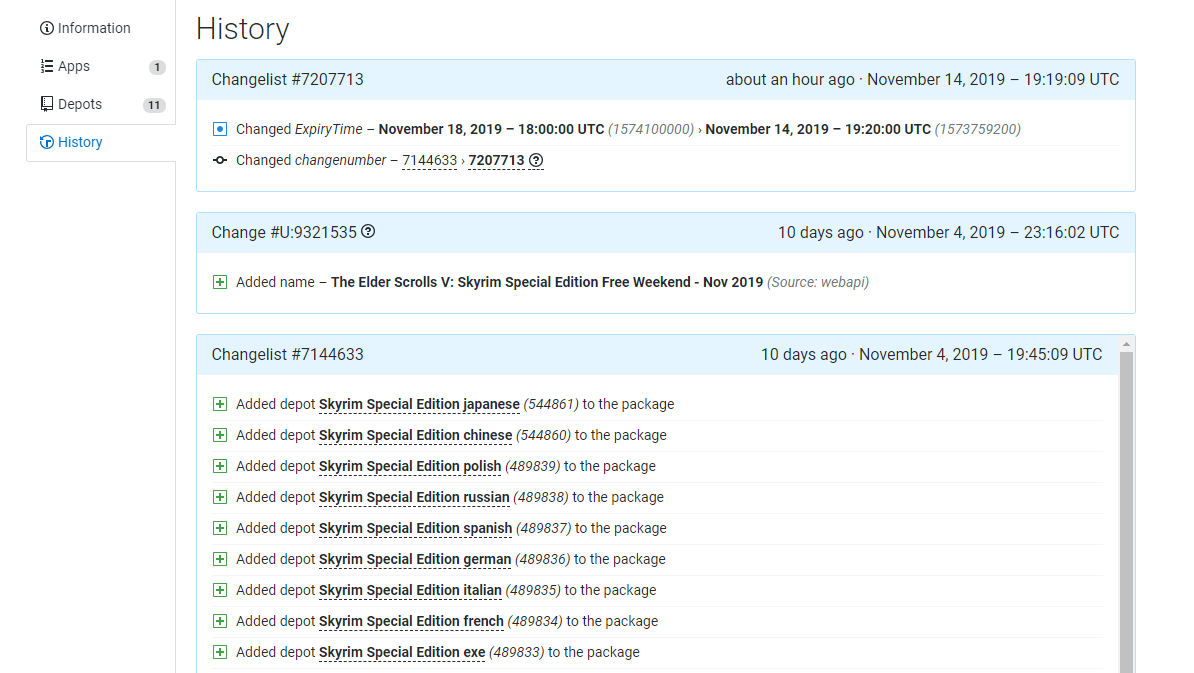
Task: Open Changelist #7144633 header link
Action: click(x=288, y=355)
